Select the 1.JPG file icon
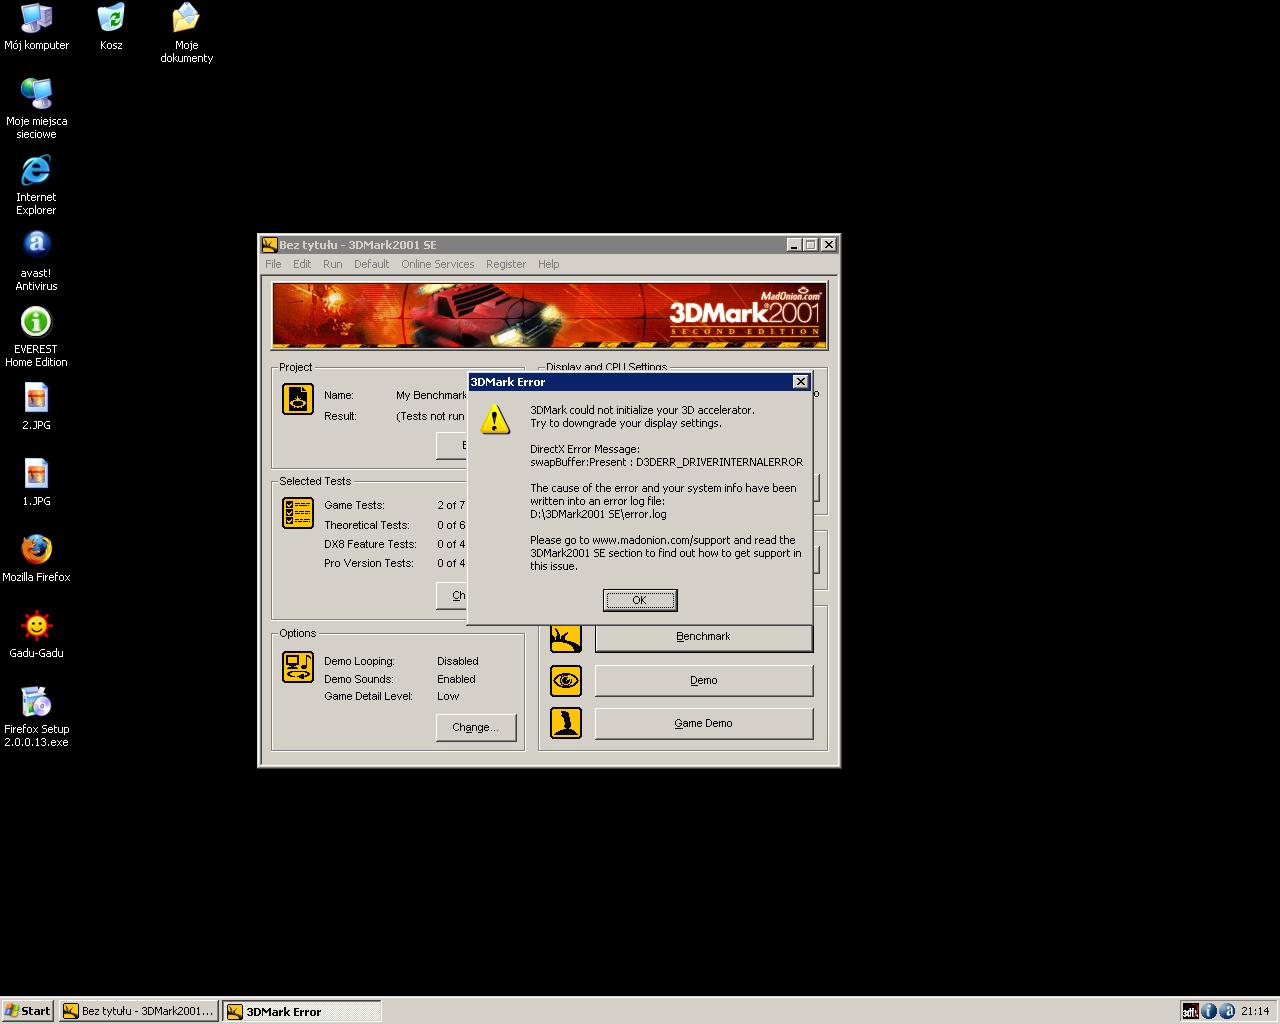The image size is (1280, 1024). pos(36,483)
